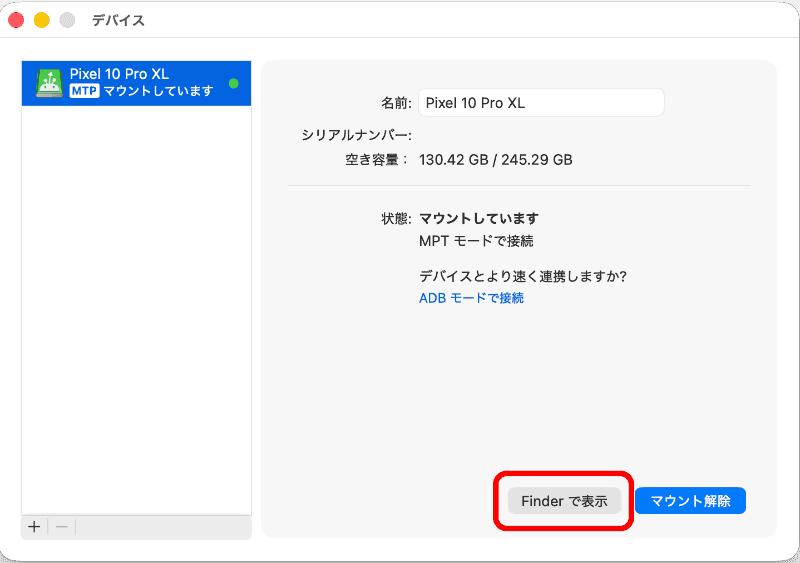Open the ADB モードで接続 link
800x563 pixels.
coord(471,298)
